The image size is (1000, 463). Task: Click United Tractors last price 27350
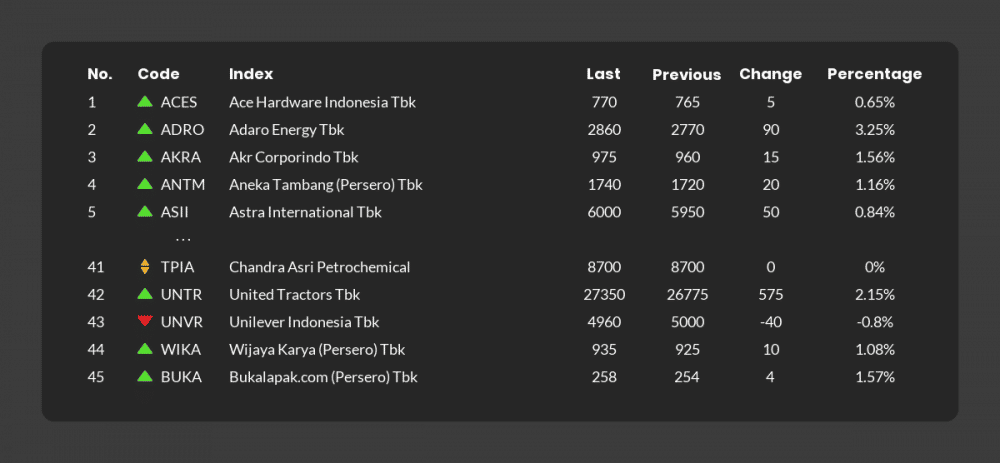coord(604,295)
